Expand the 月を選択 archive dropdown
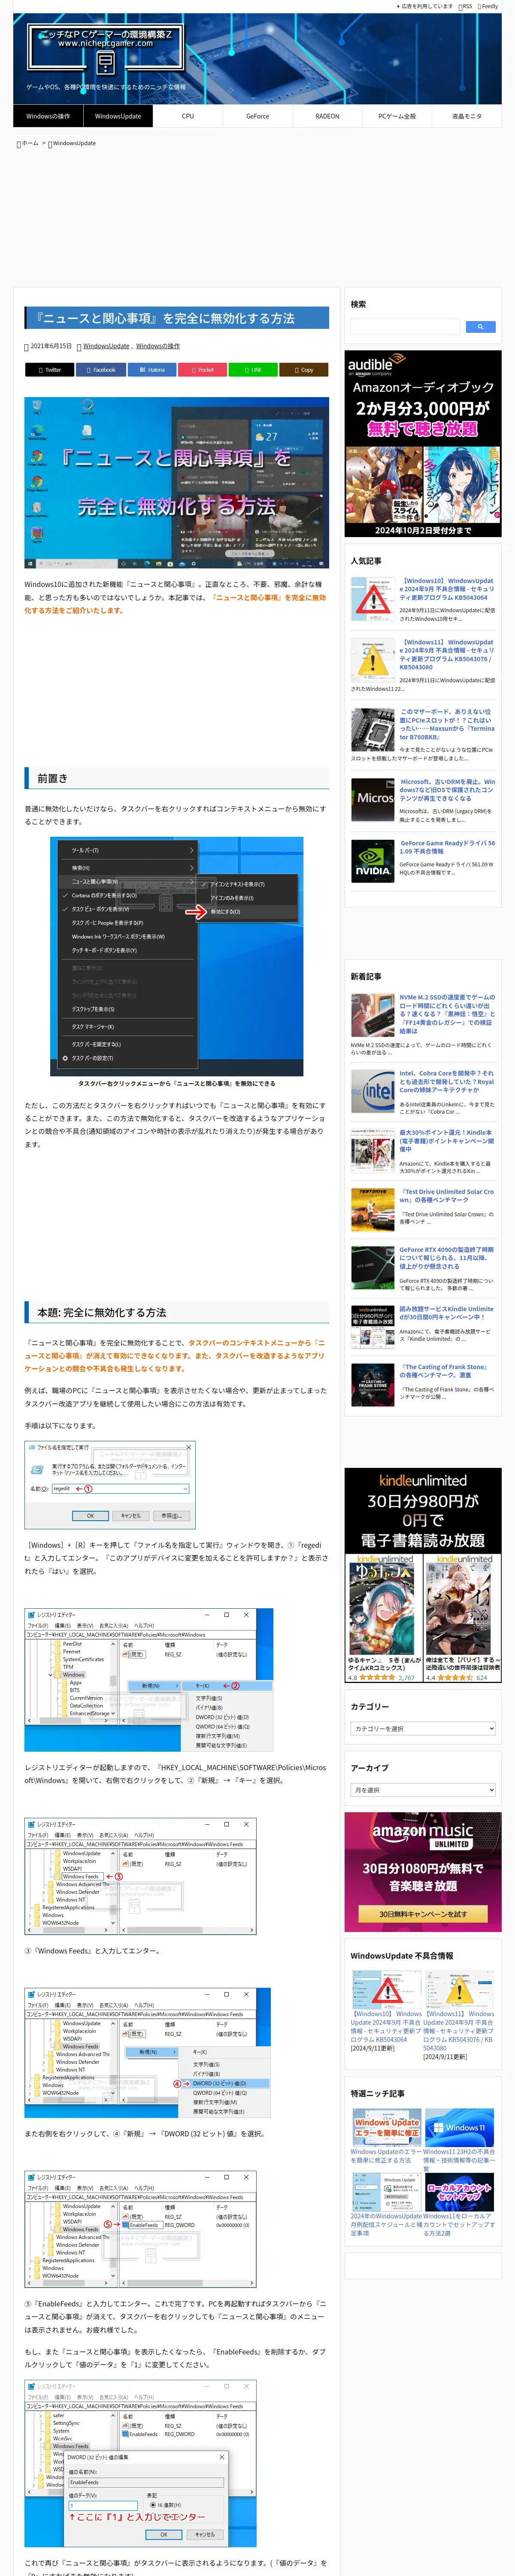 tap(423, 1790)
